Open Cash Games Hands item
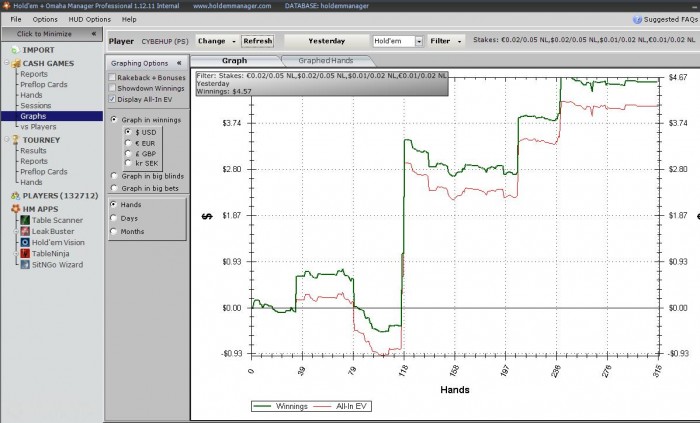Viewport: 700px width, 423px height. (31, 95)
